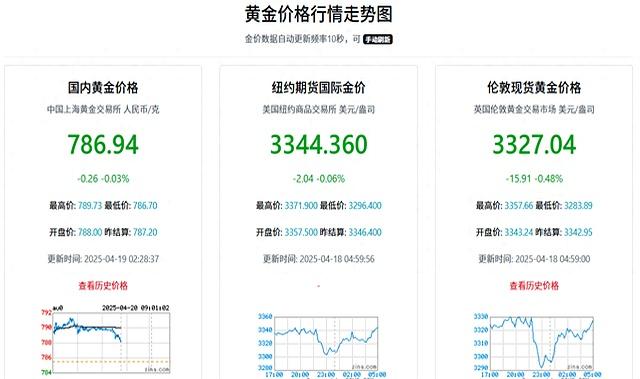Click the 手动刷新 refresh button
This screenshot has height=379, width=640.
[x=378, y=39]
